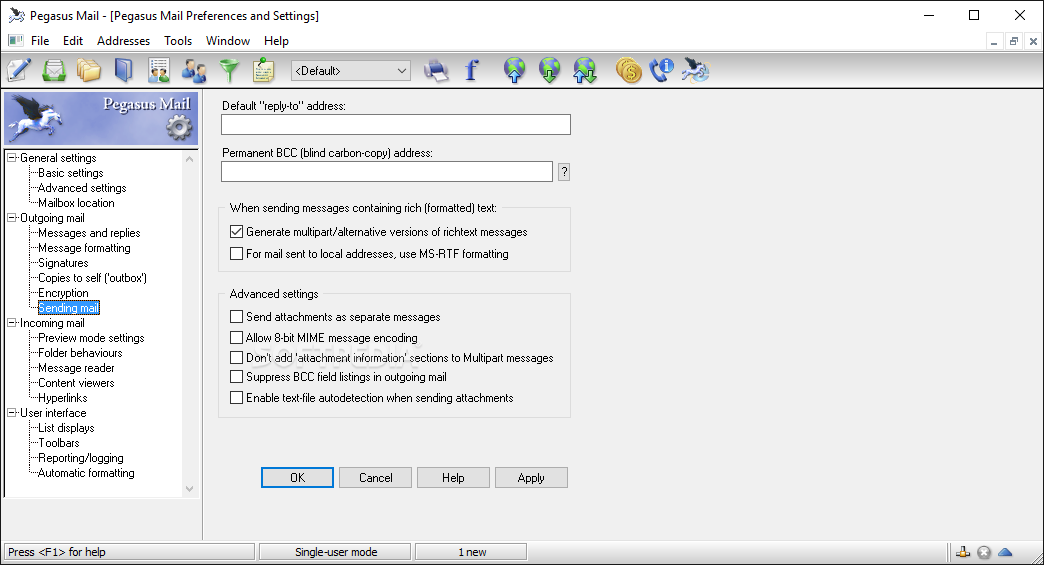This screenshot has height=565, width=1044.
Task: Collapse the General settings tree node
Action: 11,157
